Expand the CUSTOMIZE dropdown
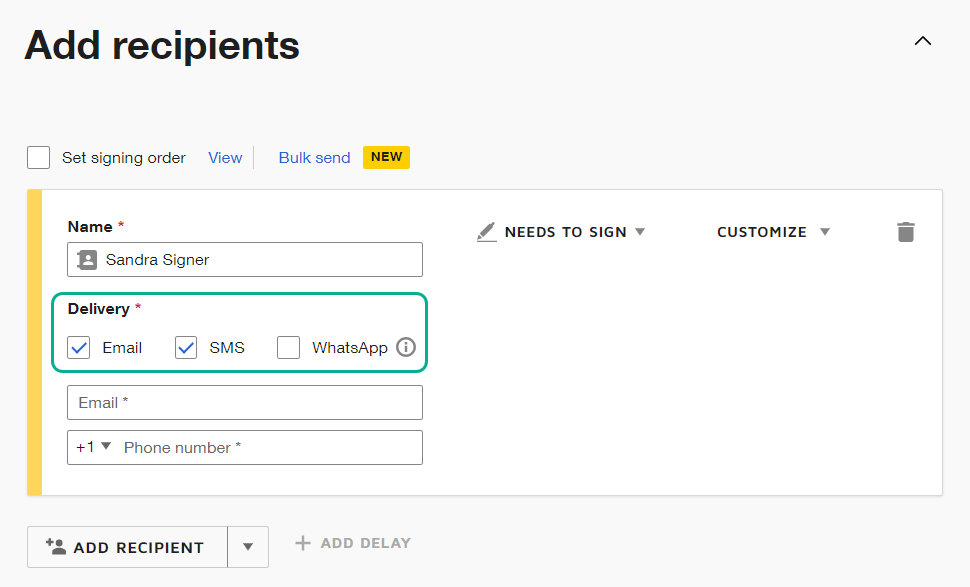This screenshot has width=970, height=587. coord(826,231)
